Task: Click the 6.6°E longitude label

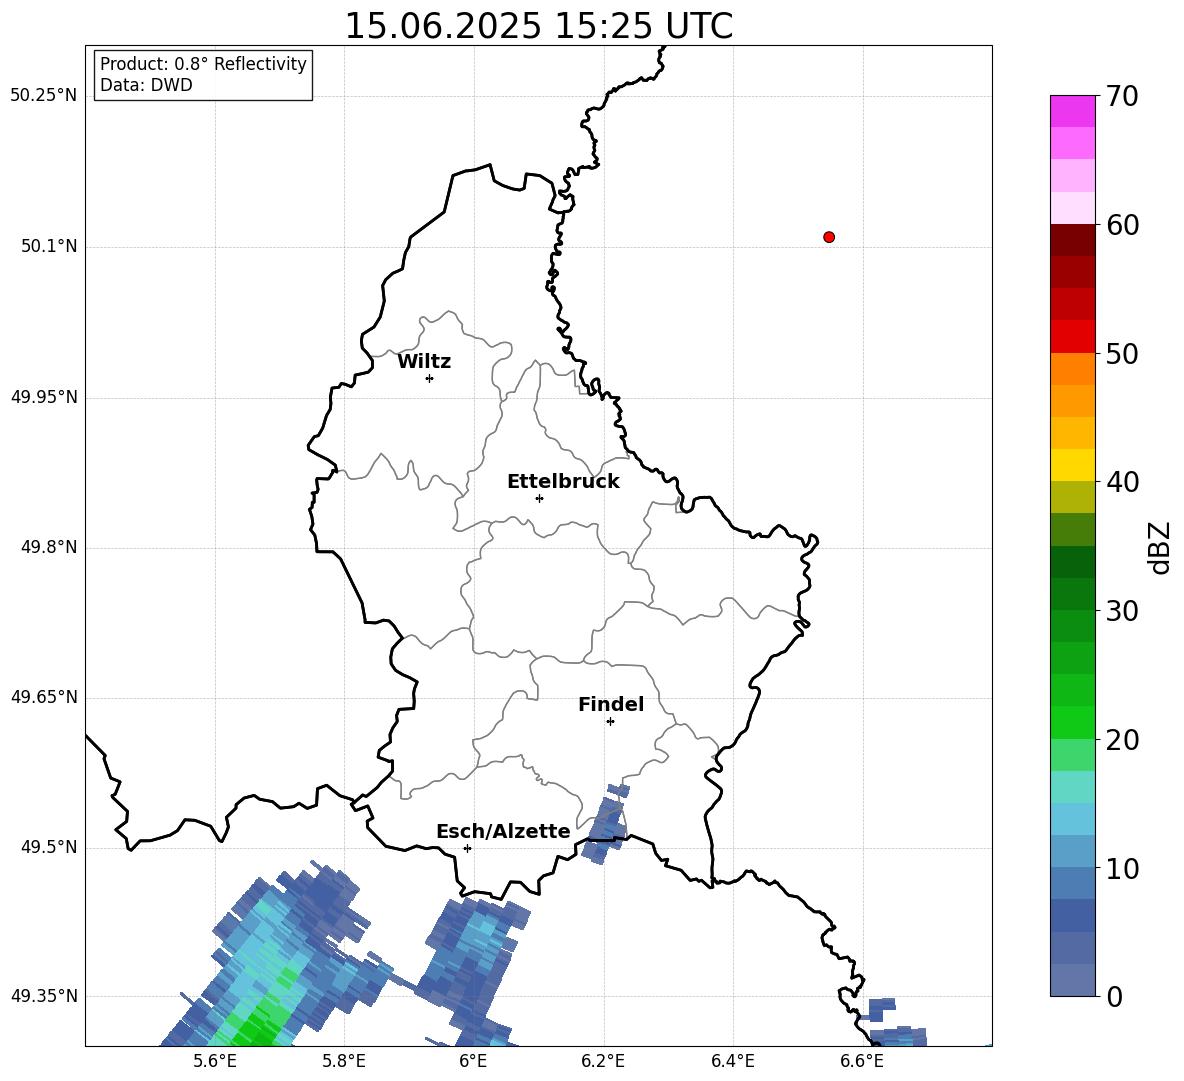Action: coord(862,1061)
